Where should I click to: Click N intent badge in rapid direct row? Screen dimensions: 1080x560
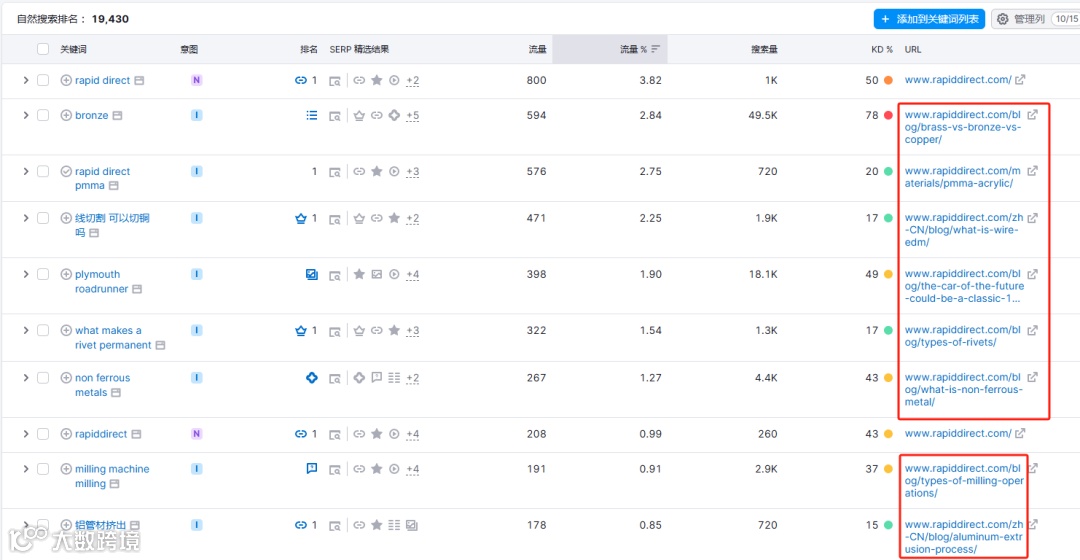tap(196, 80)
